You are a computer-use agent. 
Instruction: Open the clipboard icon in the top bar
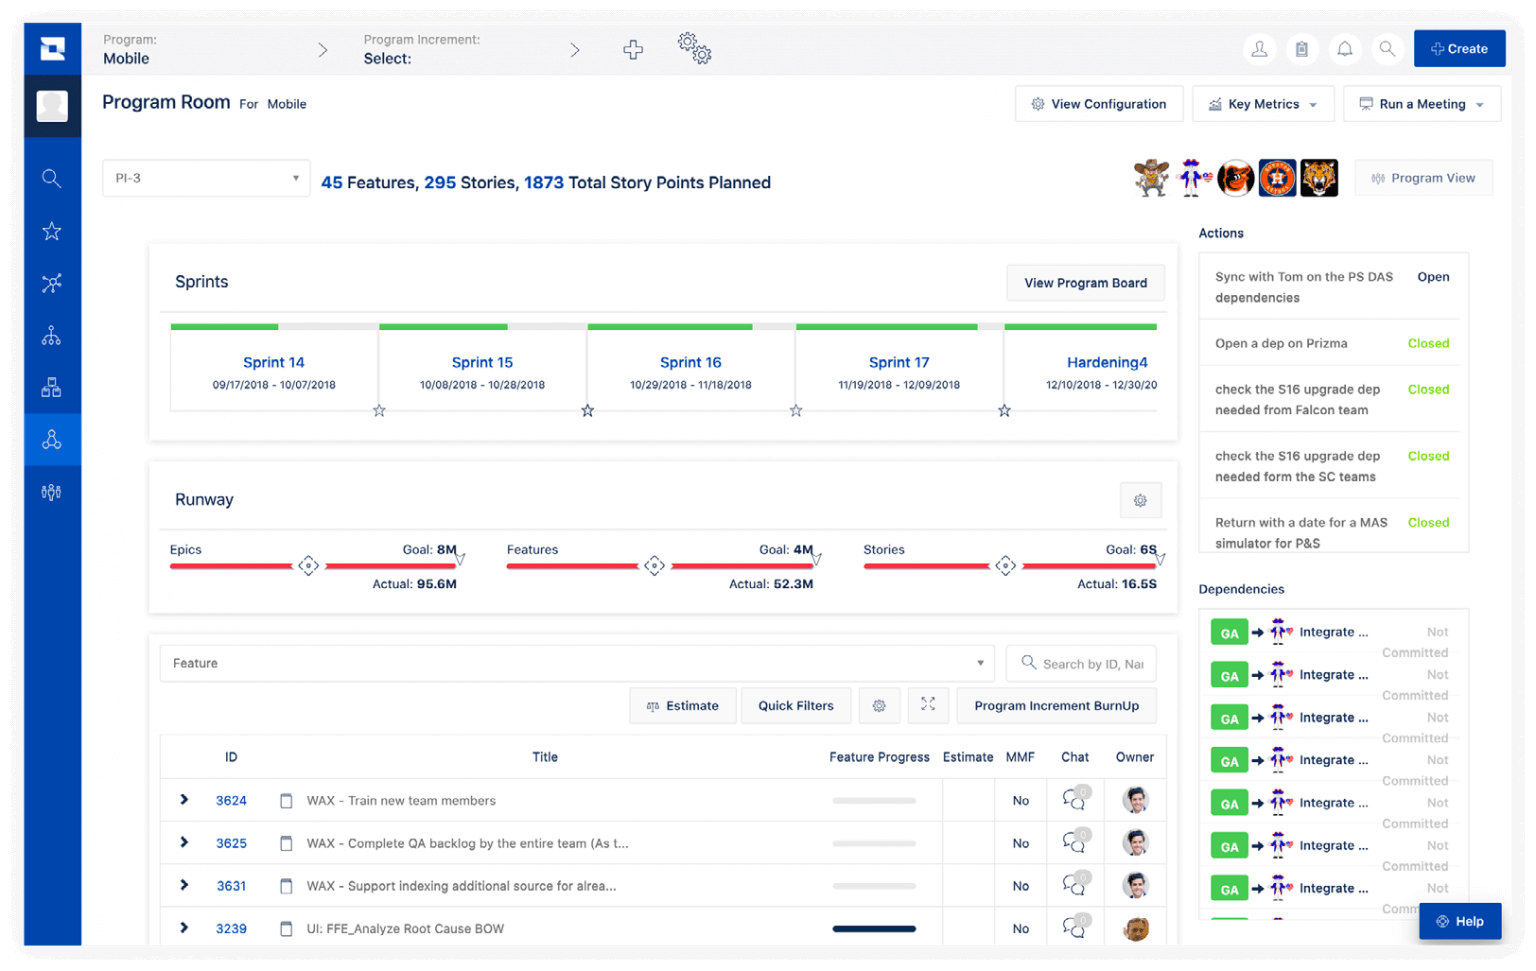click(x=1302, y=48)
